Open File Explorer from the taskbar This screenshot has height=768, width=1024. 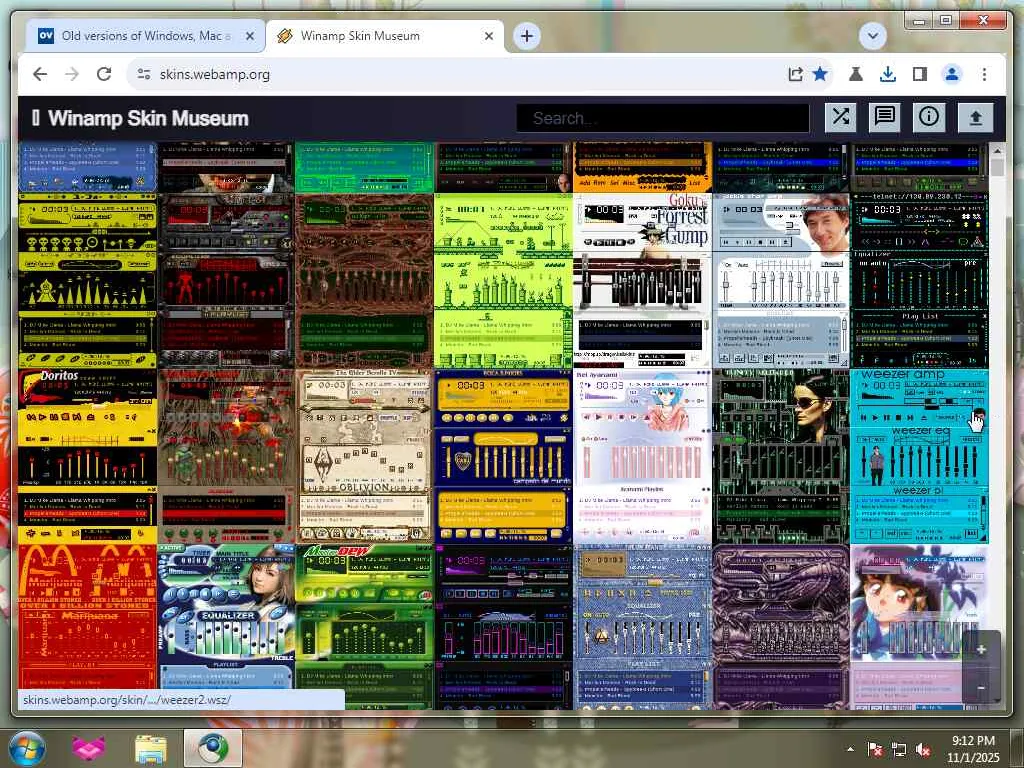click(151, 749)
